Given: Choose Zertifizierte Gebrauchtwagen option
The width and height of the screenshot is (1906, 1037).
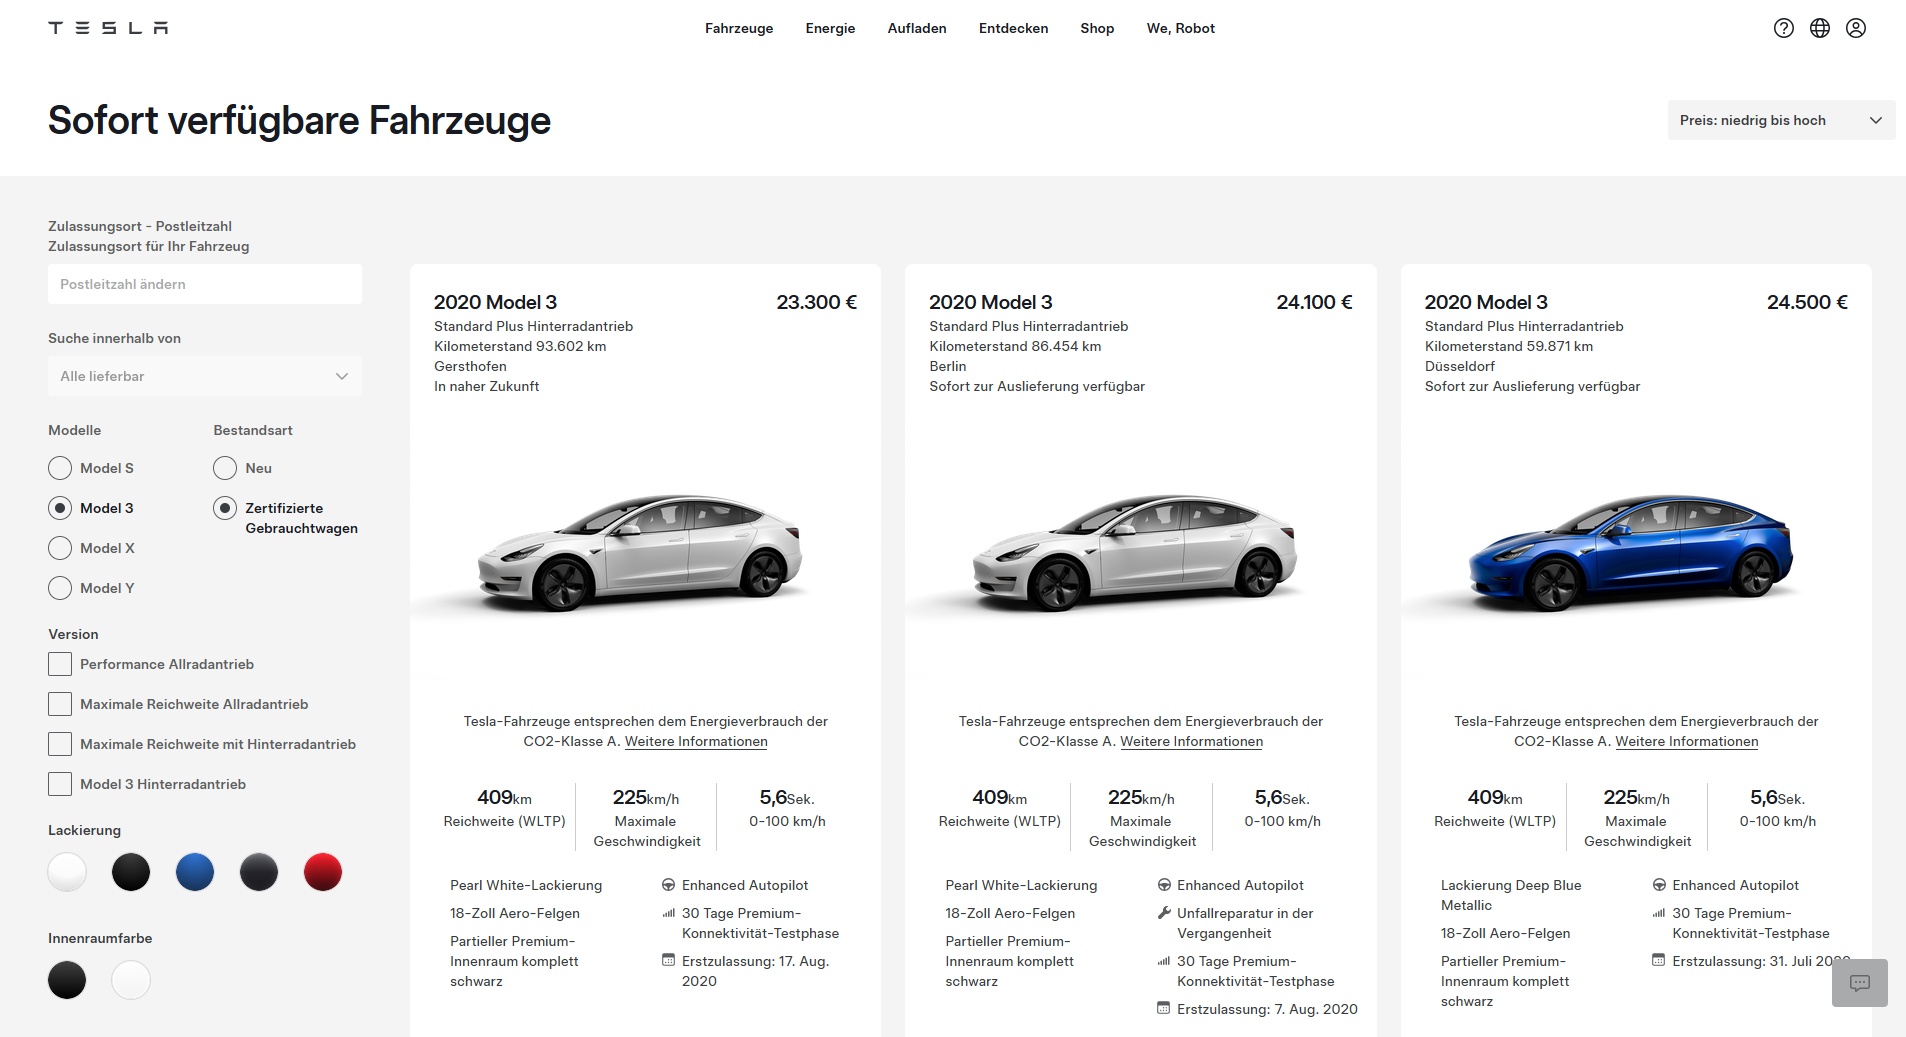Looking at the screenshot, I should coord(225,508).
